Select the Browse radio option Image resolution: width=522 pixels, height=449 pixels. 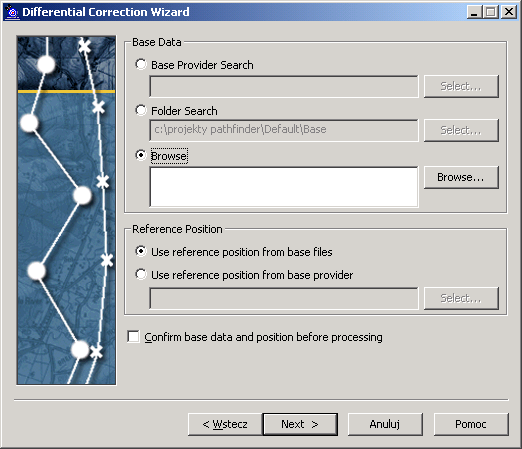tap(141, 155)
